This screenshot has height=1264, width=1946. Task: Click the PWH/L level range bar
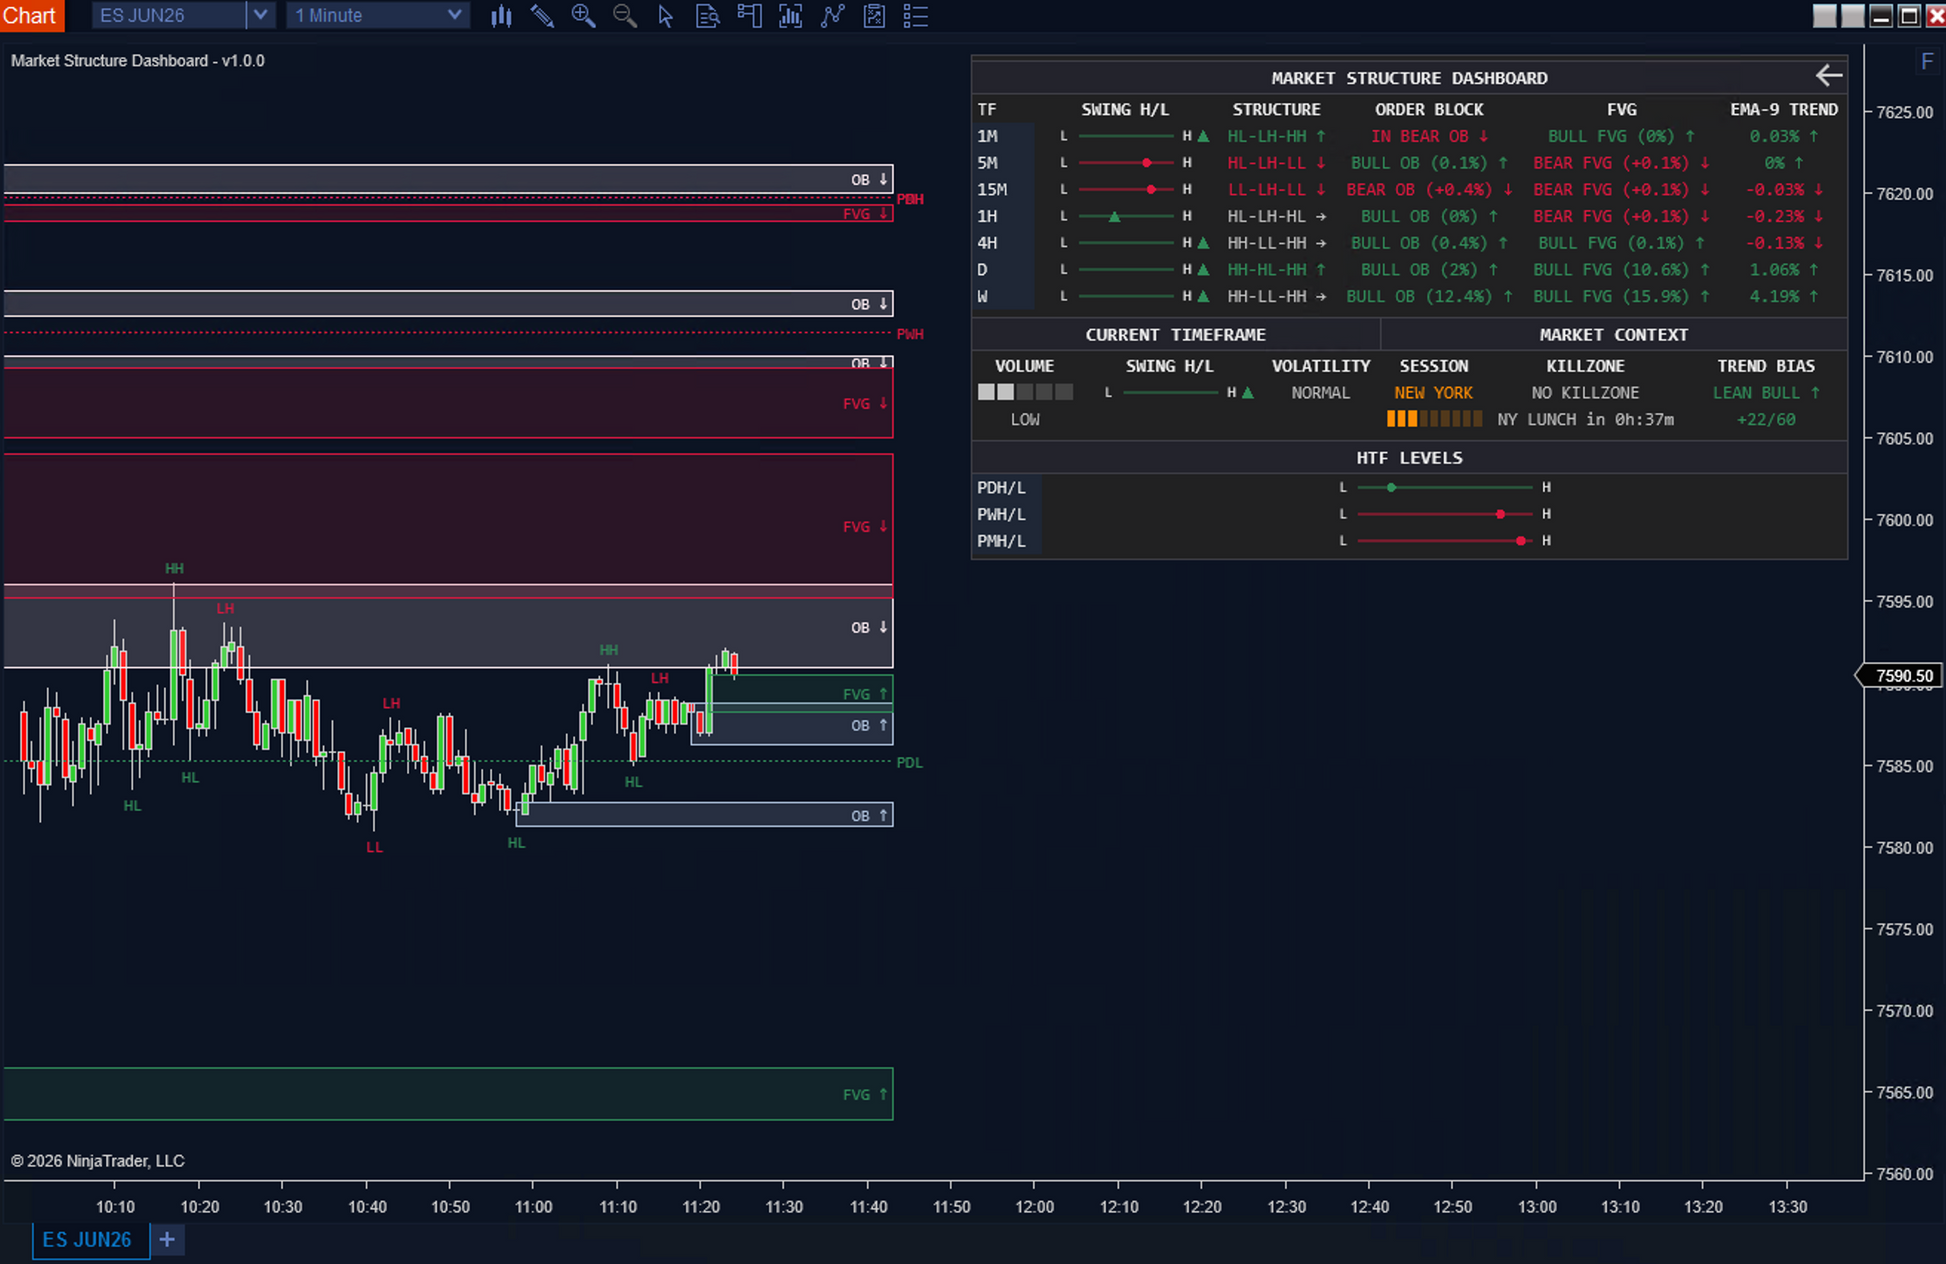pyautogui.click(x=1445, y=514)
